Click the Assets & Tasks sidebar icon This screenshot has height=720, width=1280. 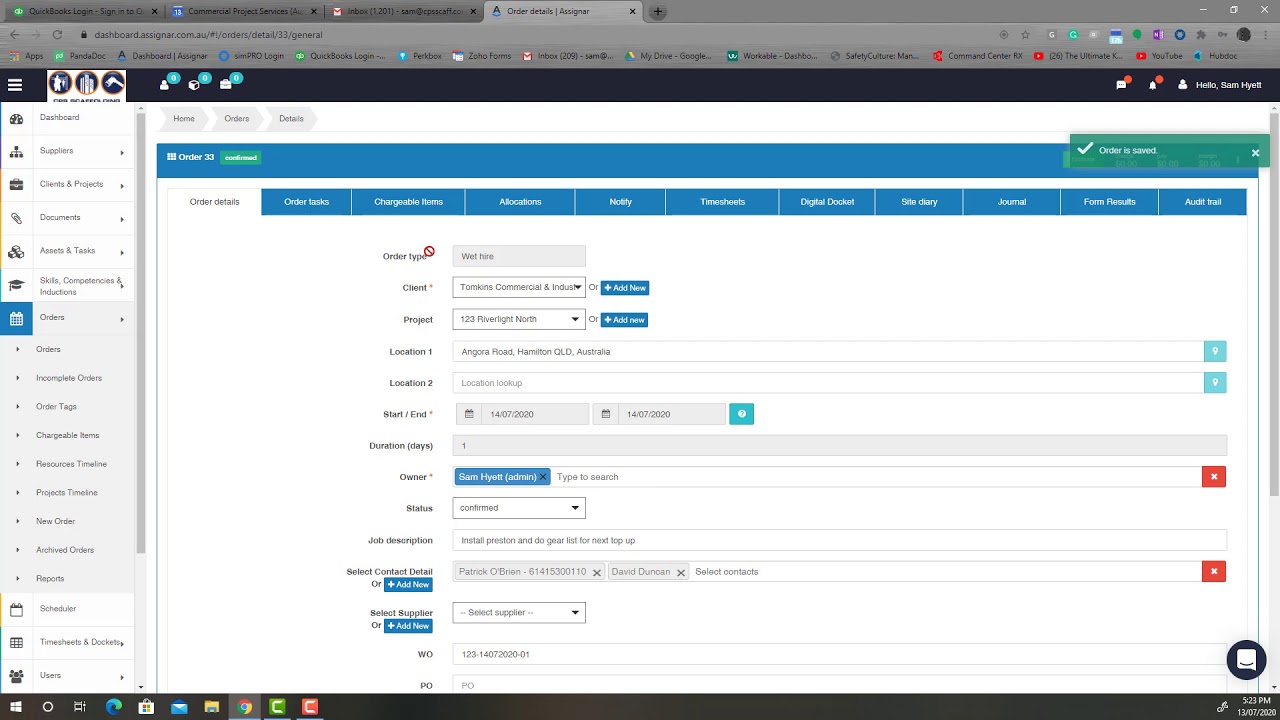tap(16, 252)
